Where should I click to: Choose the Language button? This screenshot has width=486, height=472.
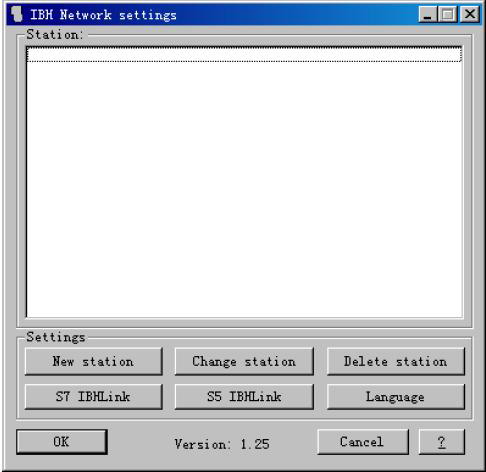click(x=396, y=397)
